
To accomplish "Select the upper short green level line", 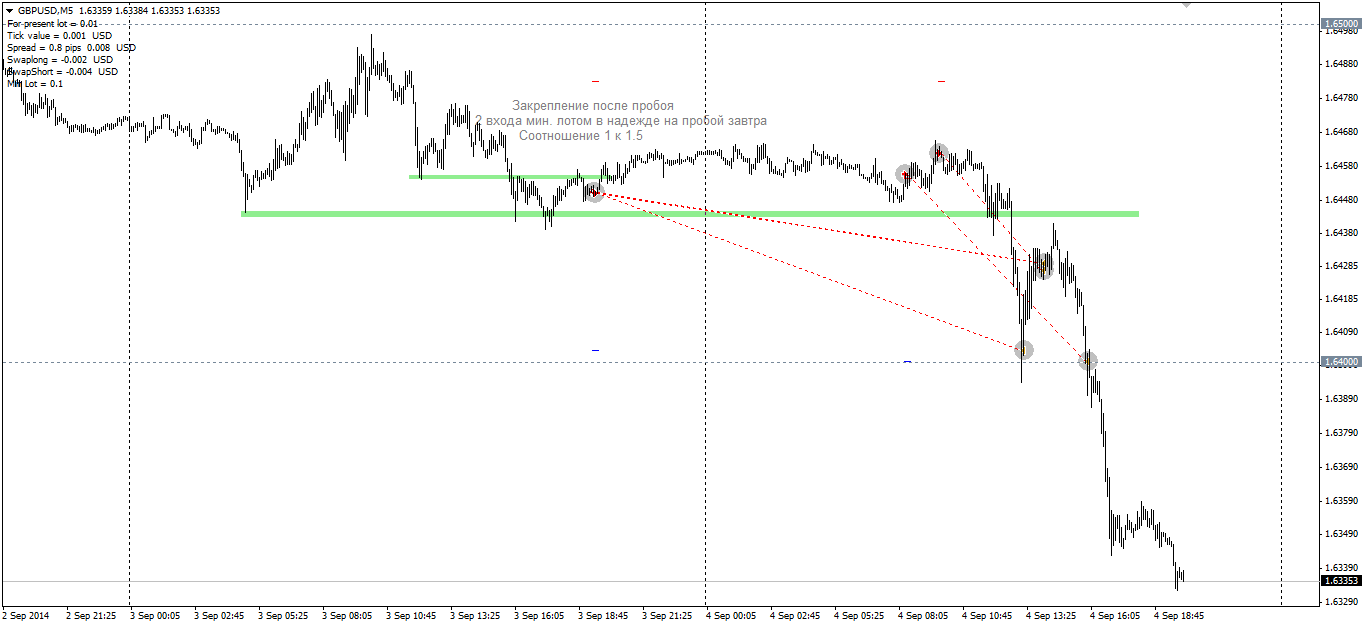I will click(x=510, y=177).
